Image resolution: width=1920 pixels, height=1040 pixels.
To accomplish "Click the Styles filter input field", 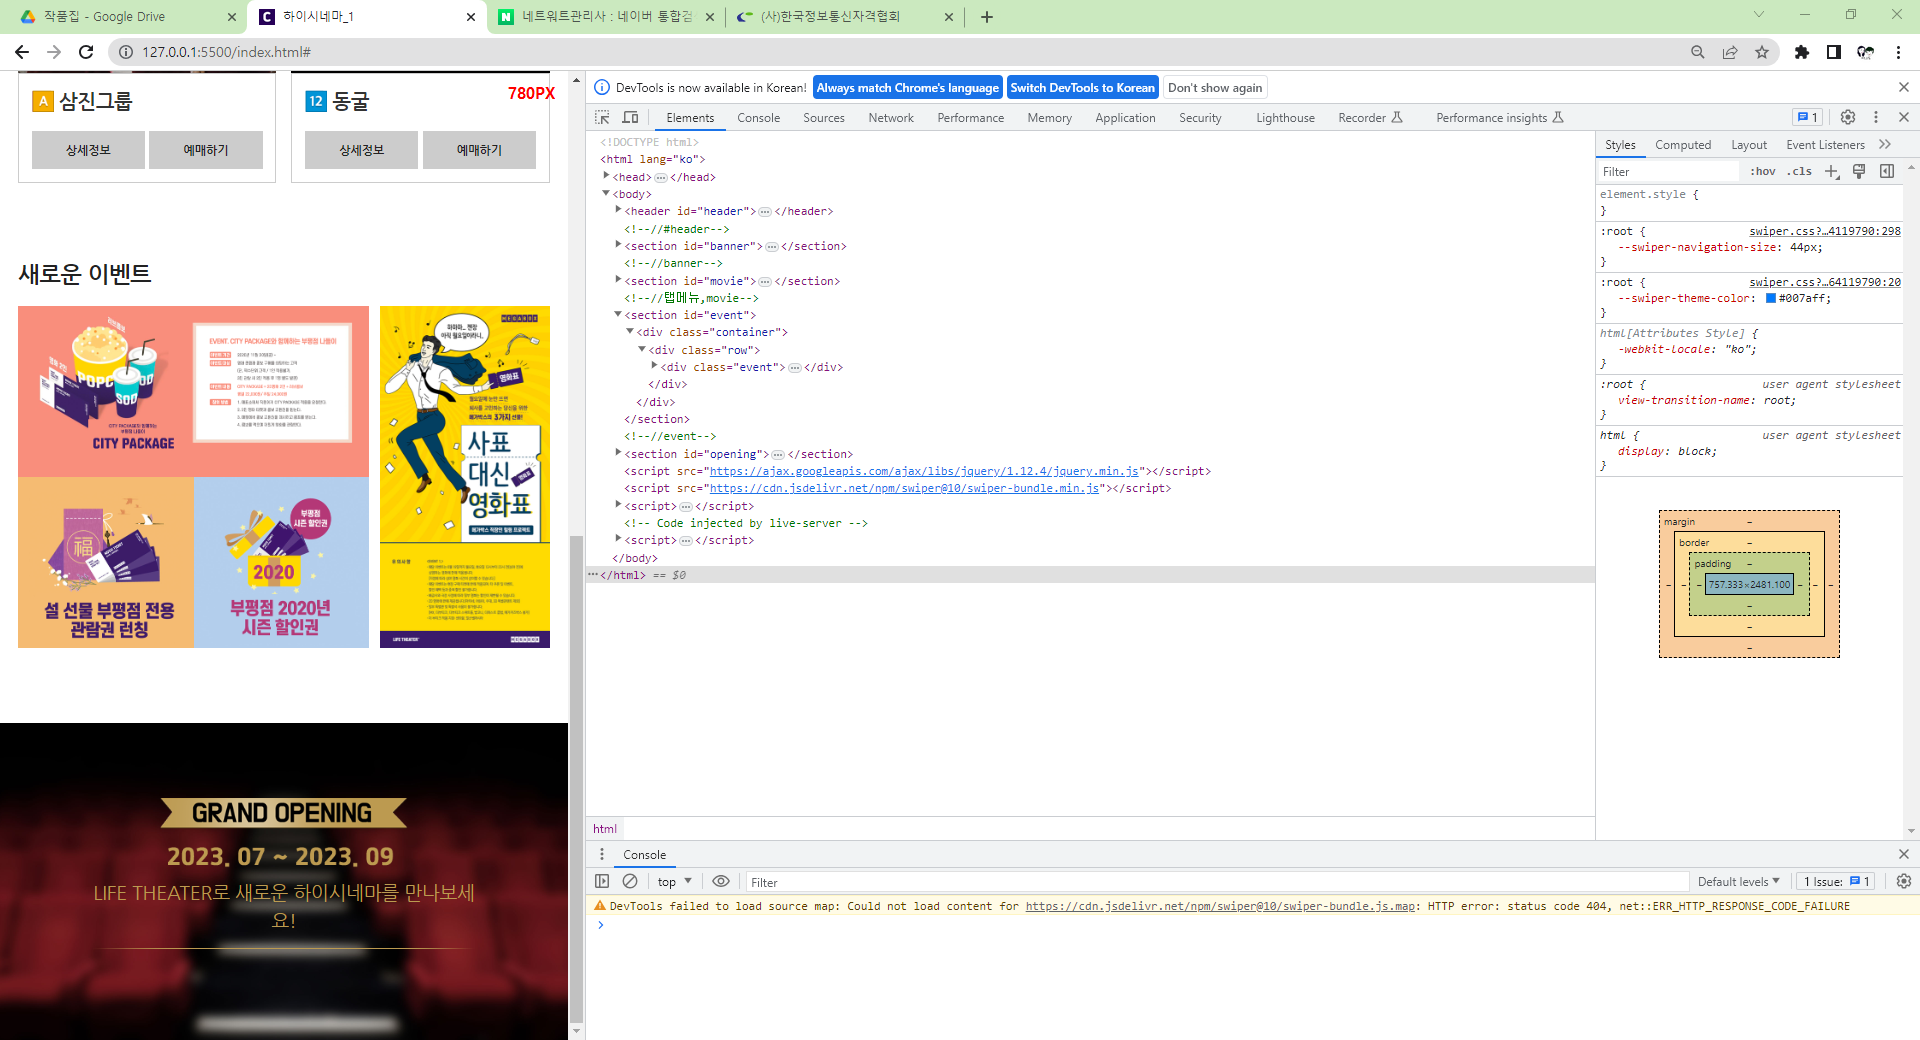I will point(1668,171).
